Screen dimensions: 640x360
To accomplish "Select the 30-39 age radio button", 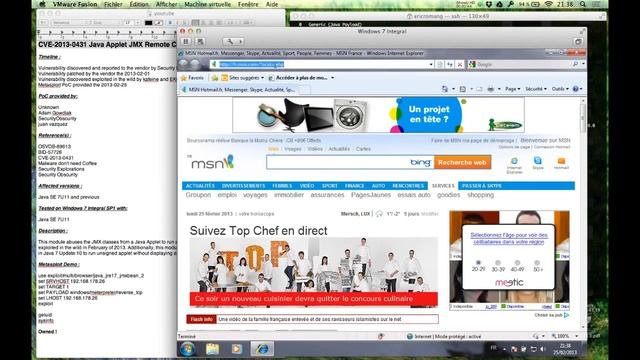I will click(498, 262).
